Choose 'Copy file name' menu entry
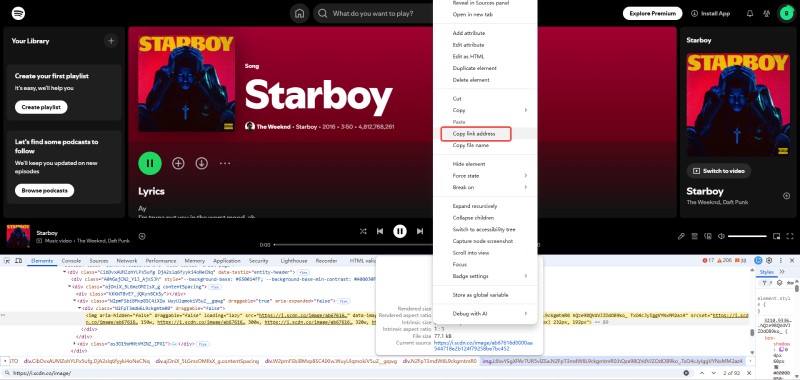This screenshot has height=380, width=800. pyautogui.click(x=485, y=145)
